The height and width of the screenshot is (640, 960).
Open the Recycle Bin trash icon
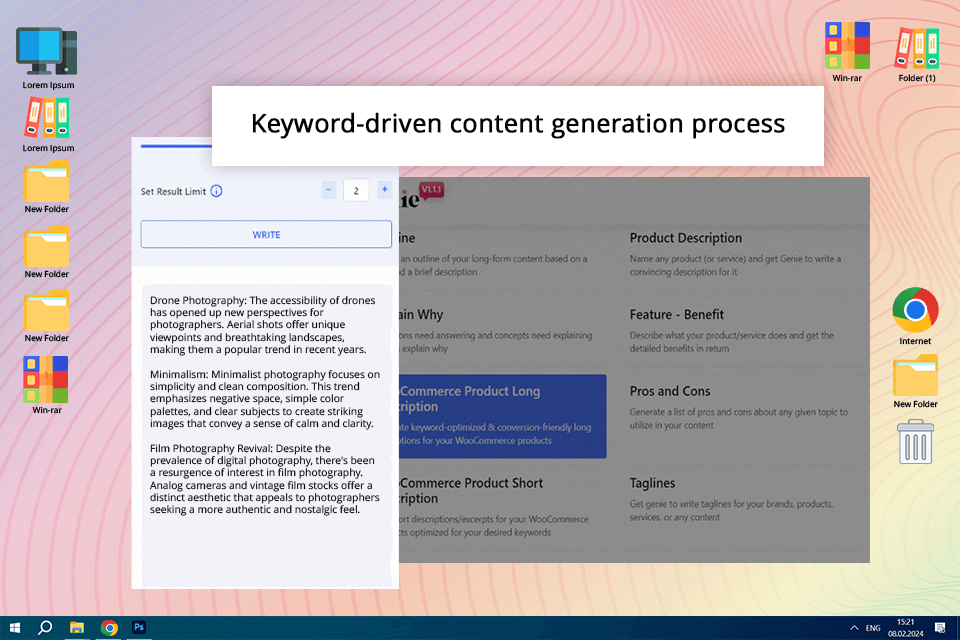click(915, 442)
